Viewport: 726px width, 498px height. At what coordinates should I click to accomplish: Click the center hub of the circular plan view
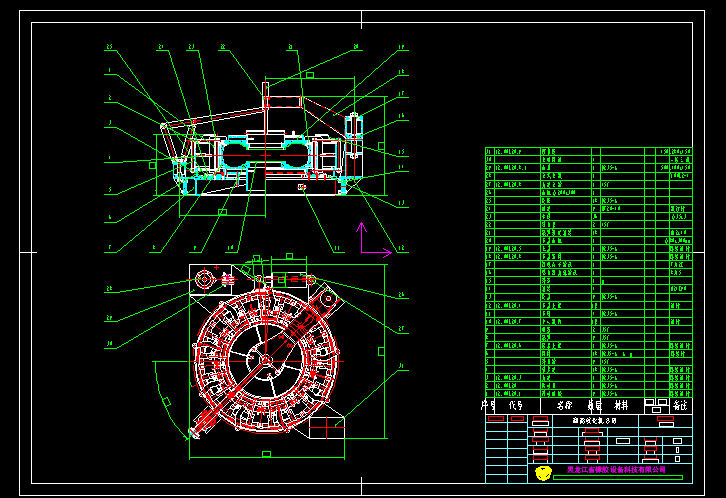tap(265, 360)
